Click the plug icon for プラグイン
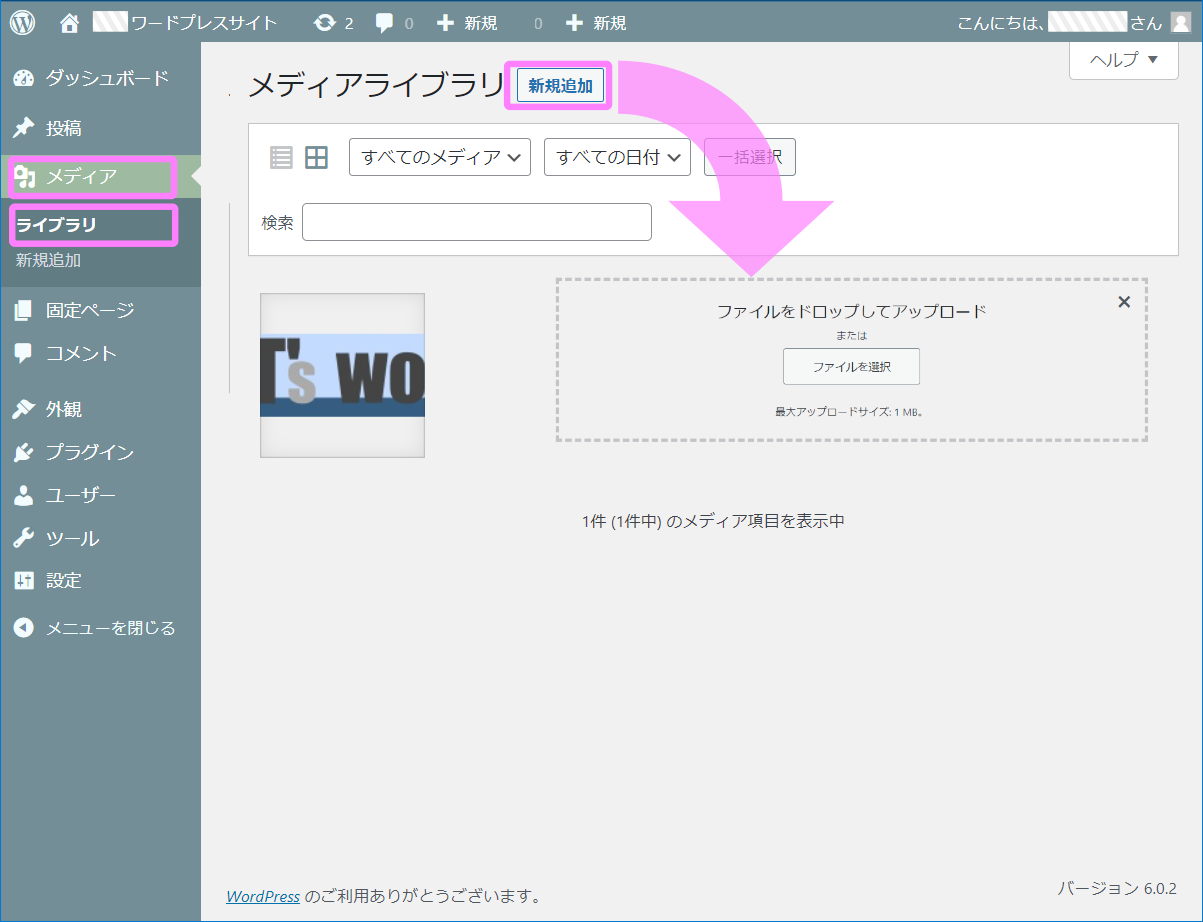 (x=22, y=452)
